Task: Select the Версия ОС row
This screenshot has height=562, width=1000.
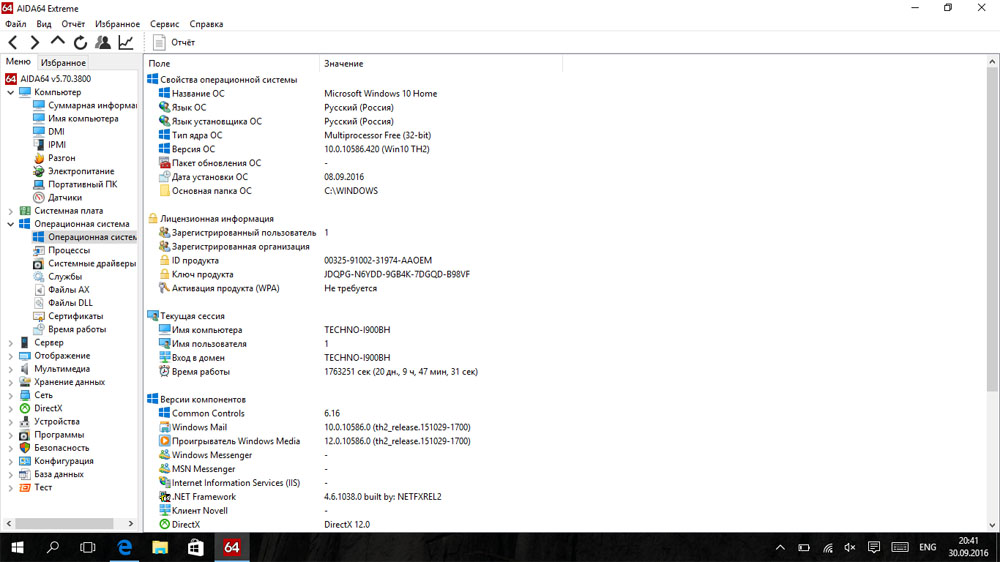Action: coord(294,149)
